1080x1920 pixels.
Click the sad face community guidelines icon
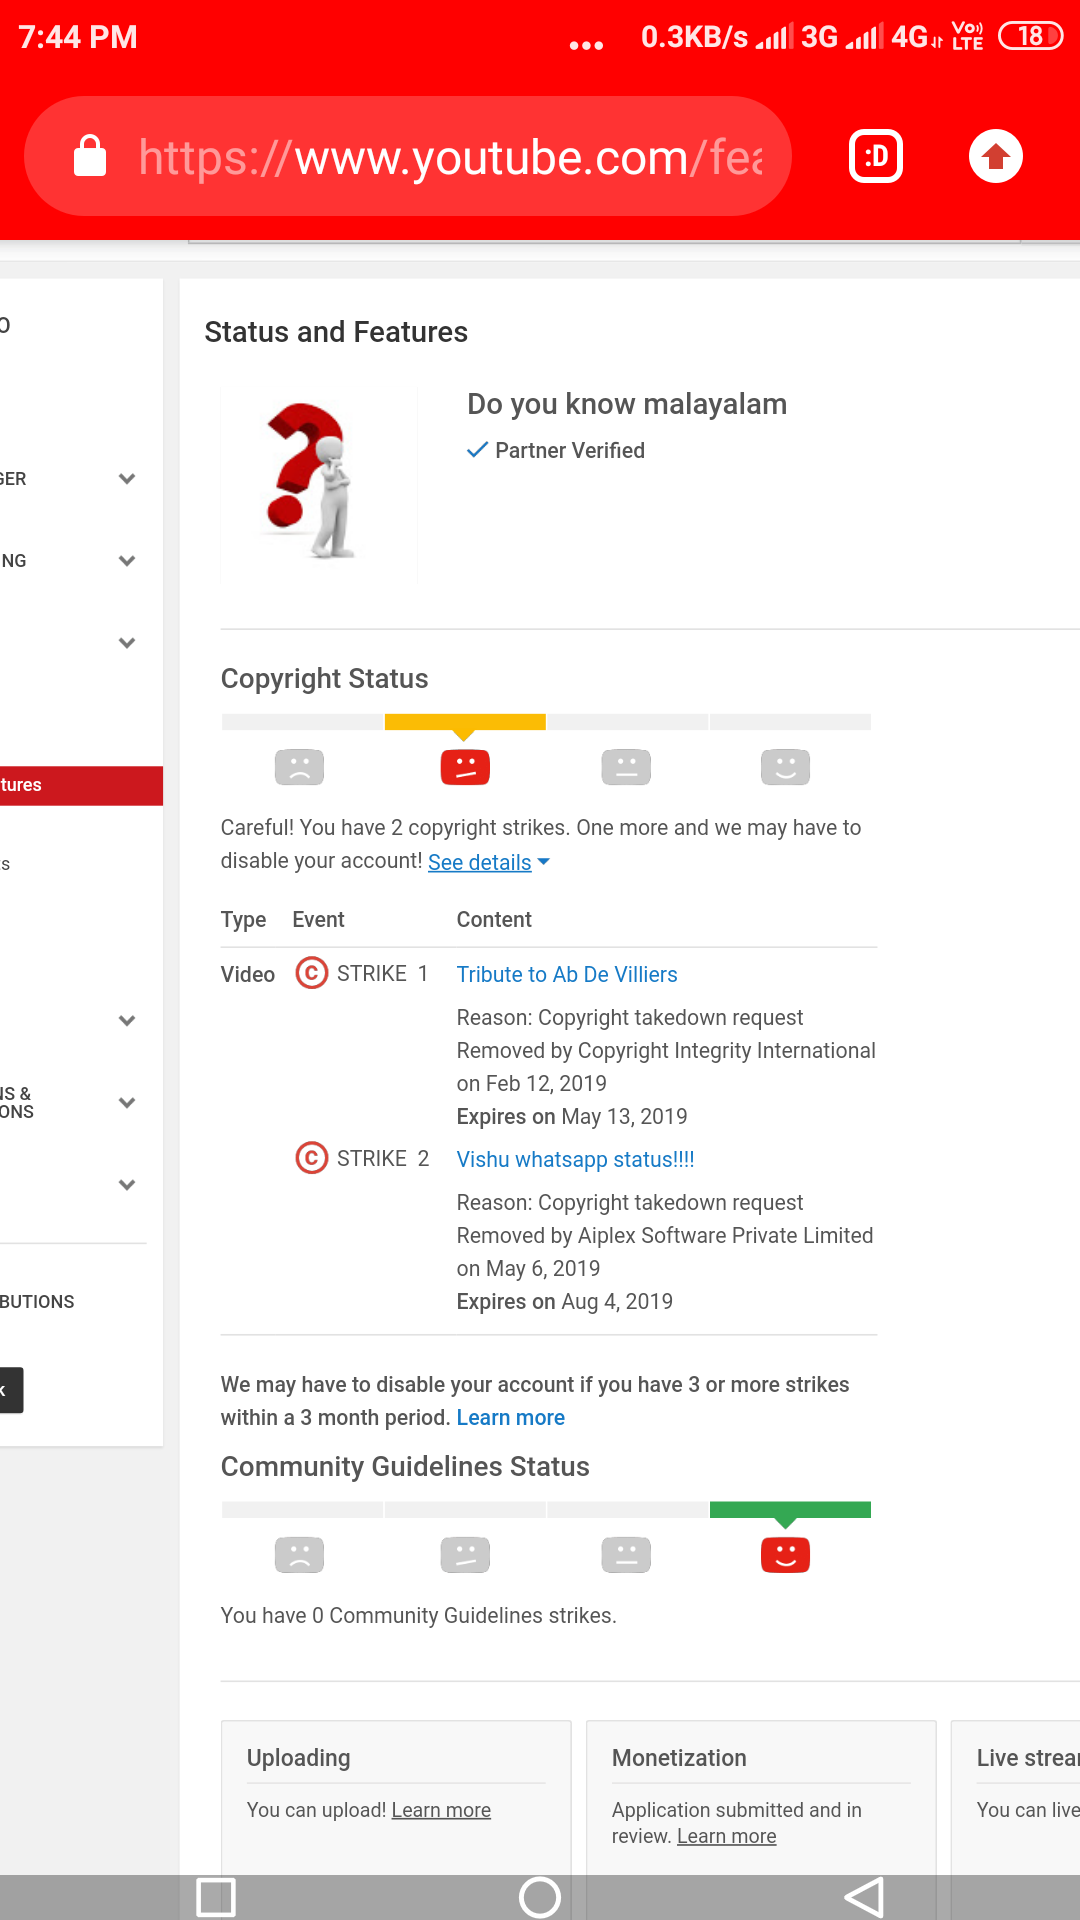click(x=300, y=1555)
